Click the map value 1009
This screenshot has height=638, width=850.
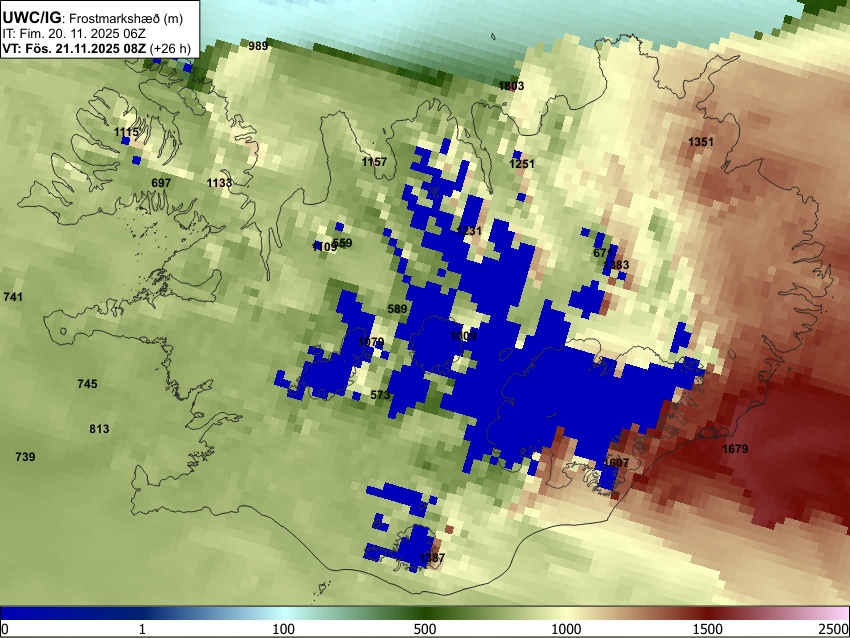click(463, 337)
